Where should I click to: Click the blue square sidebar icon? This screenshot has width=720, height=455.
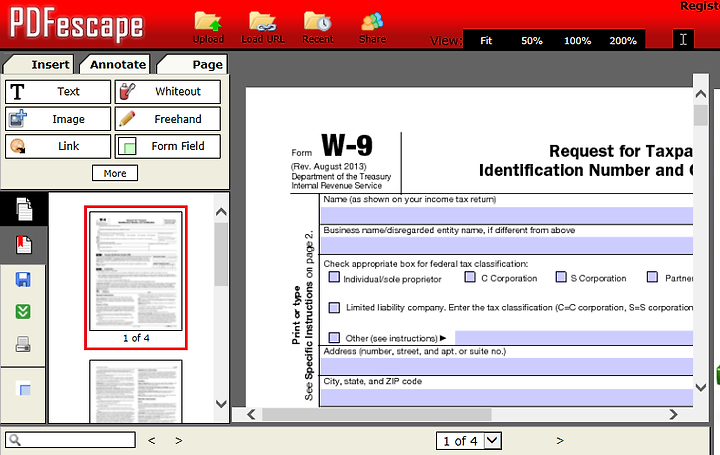(23, 389)
